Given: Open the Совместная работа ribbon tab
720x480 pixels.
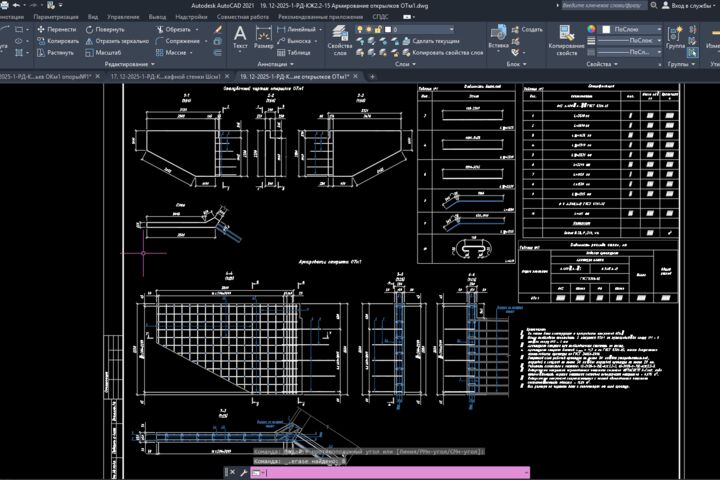Looking at the screenshot, I should coord(243,17).
